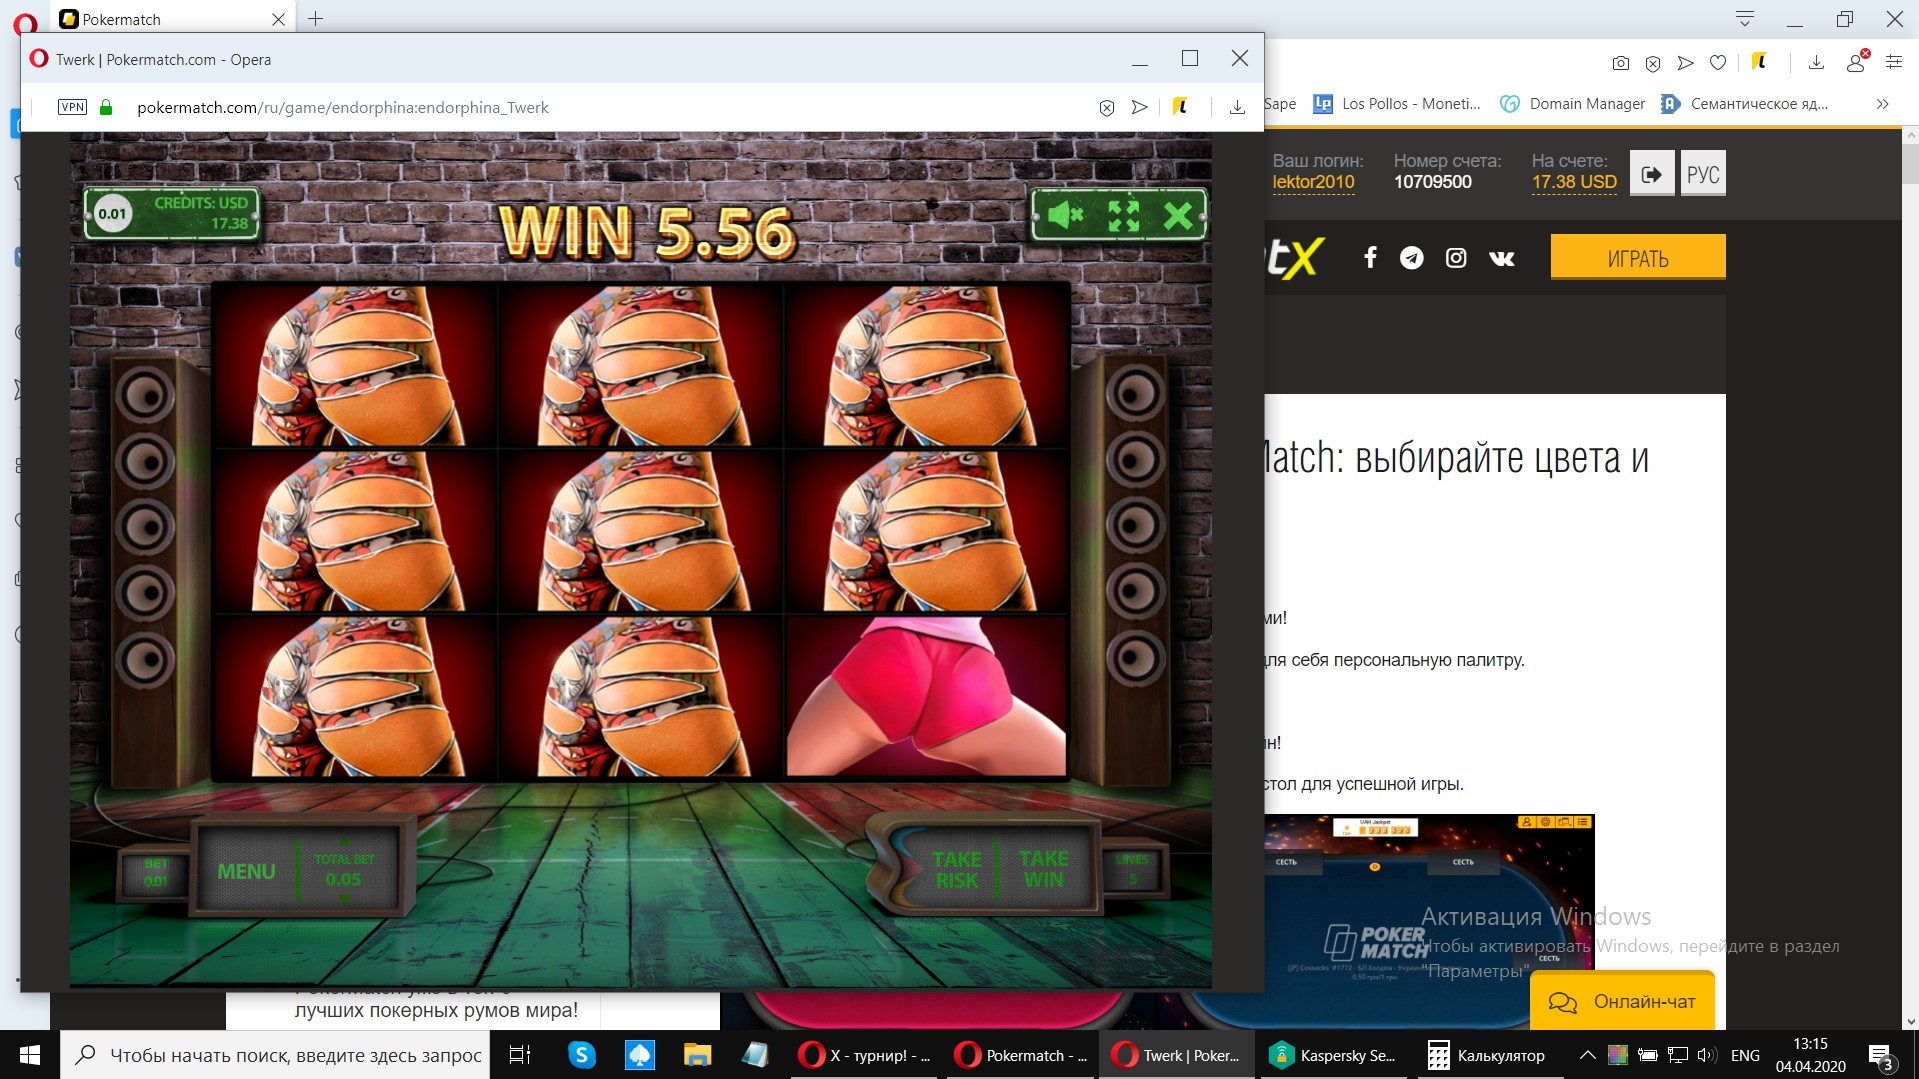Open the Windows Start menu

29,1055
